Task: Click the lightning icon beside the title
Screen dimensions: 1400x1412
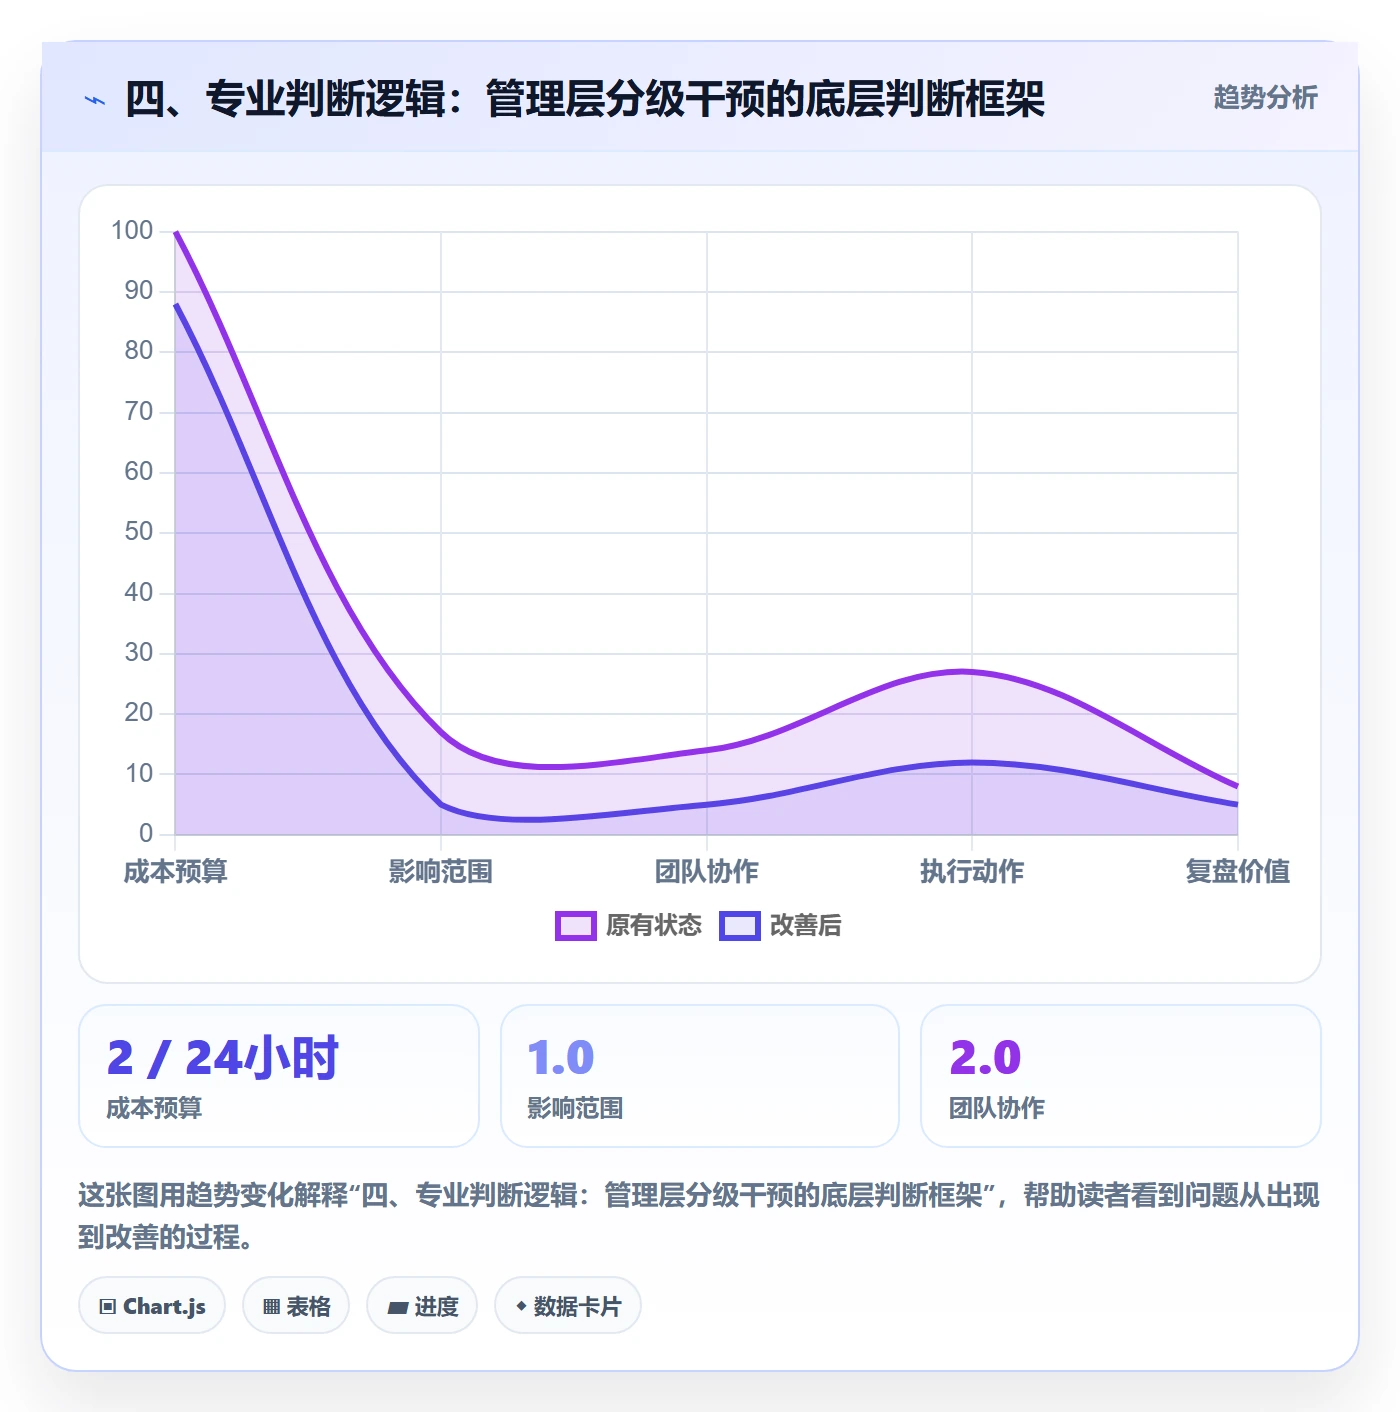Action: click(95, 100)
